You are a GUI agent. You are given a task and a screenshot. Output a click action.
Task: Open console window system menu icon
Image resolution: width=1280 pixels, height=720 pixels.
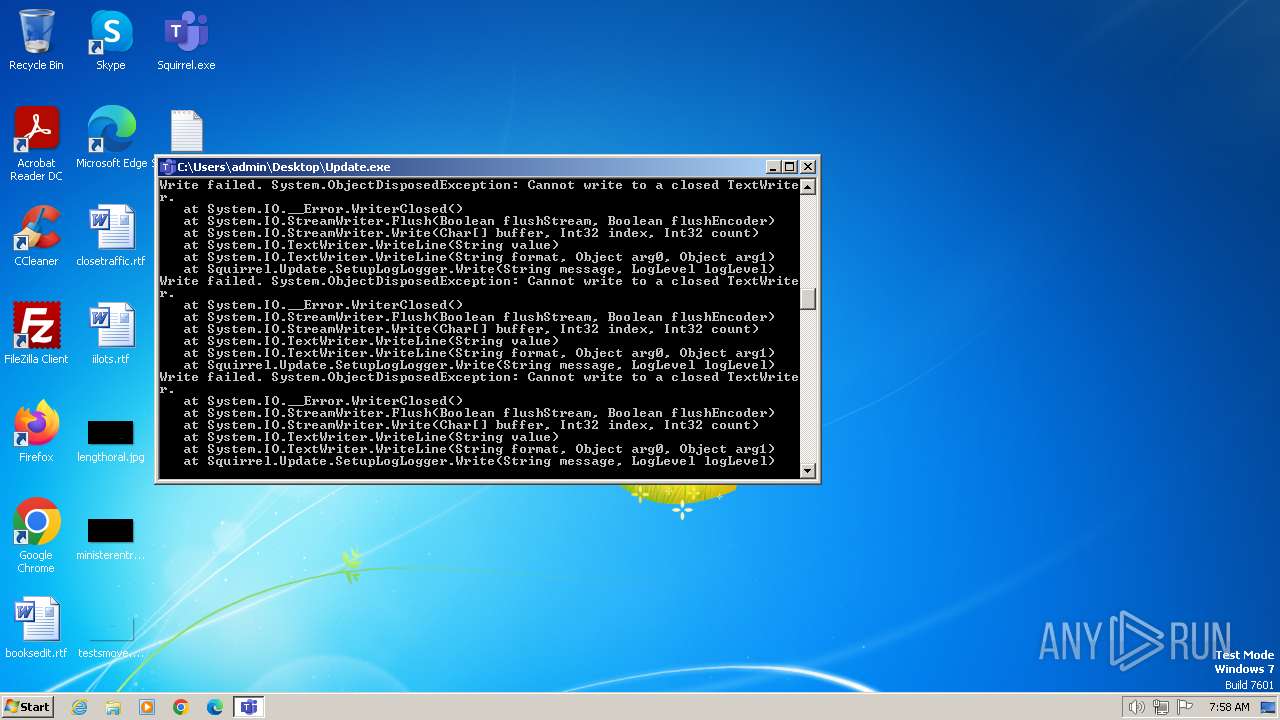pos(168,167)
